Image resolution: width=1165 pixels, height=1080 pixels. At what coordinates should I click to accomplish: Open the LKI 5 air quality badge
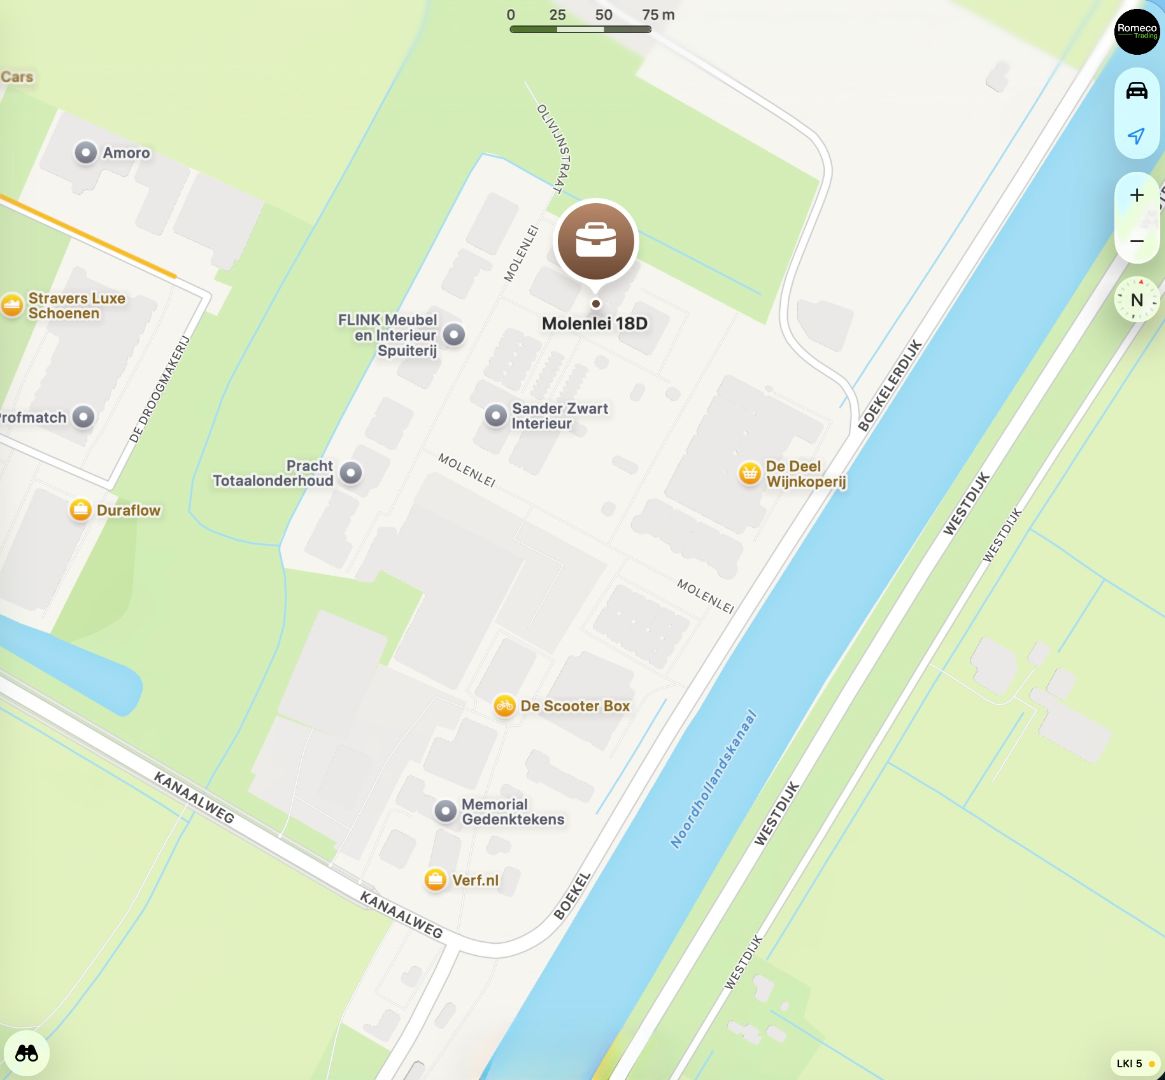click(x=1135, y=1064)
